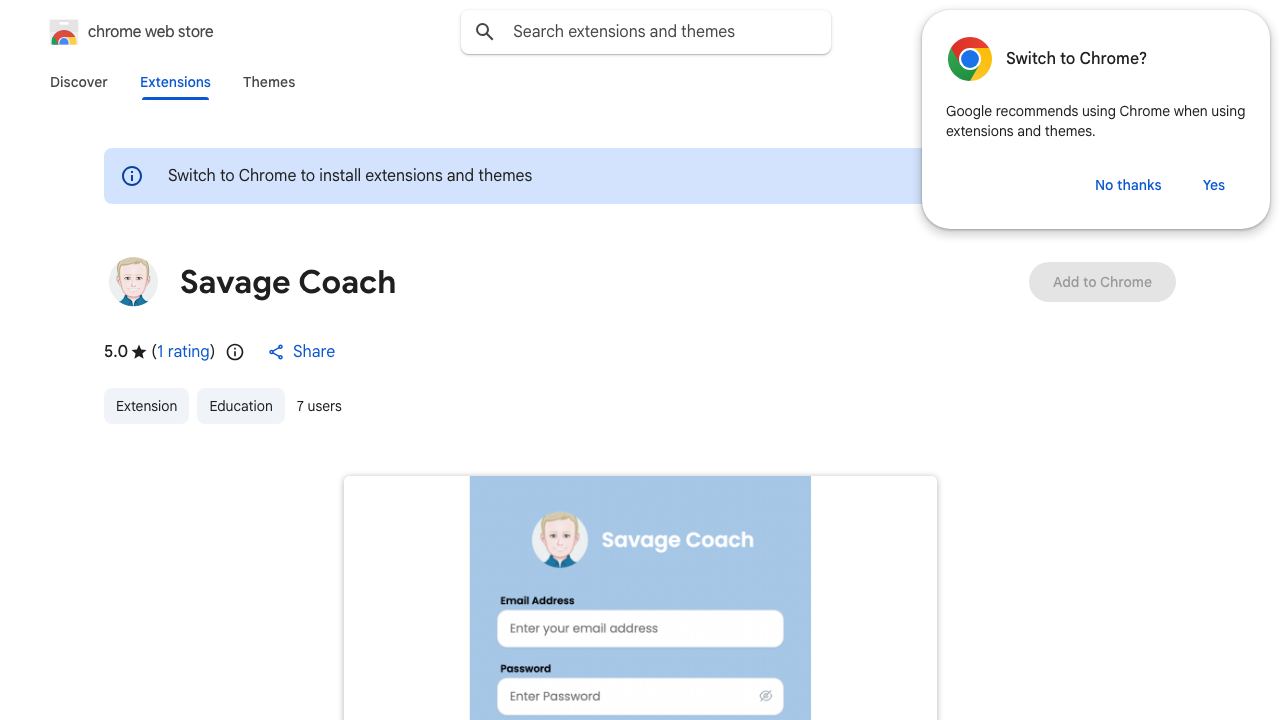This screenshot has width=1280, height=720.
Task: Click the email address field in preview
Action: point(640,629)
